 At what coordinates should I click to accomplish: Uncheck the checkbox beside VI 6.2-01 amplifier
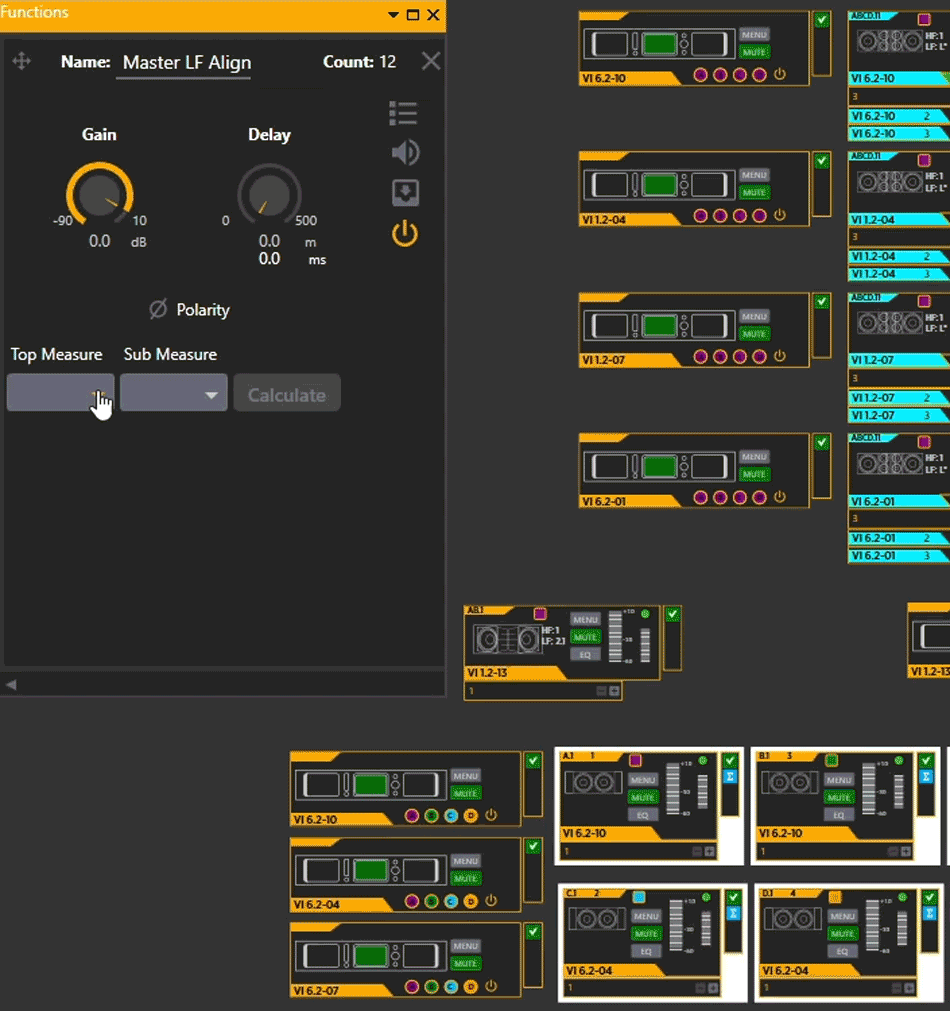click(x=822, y=442)
